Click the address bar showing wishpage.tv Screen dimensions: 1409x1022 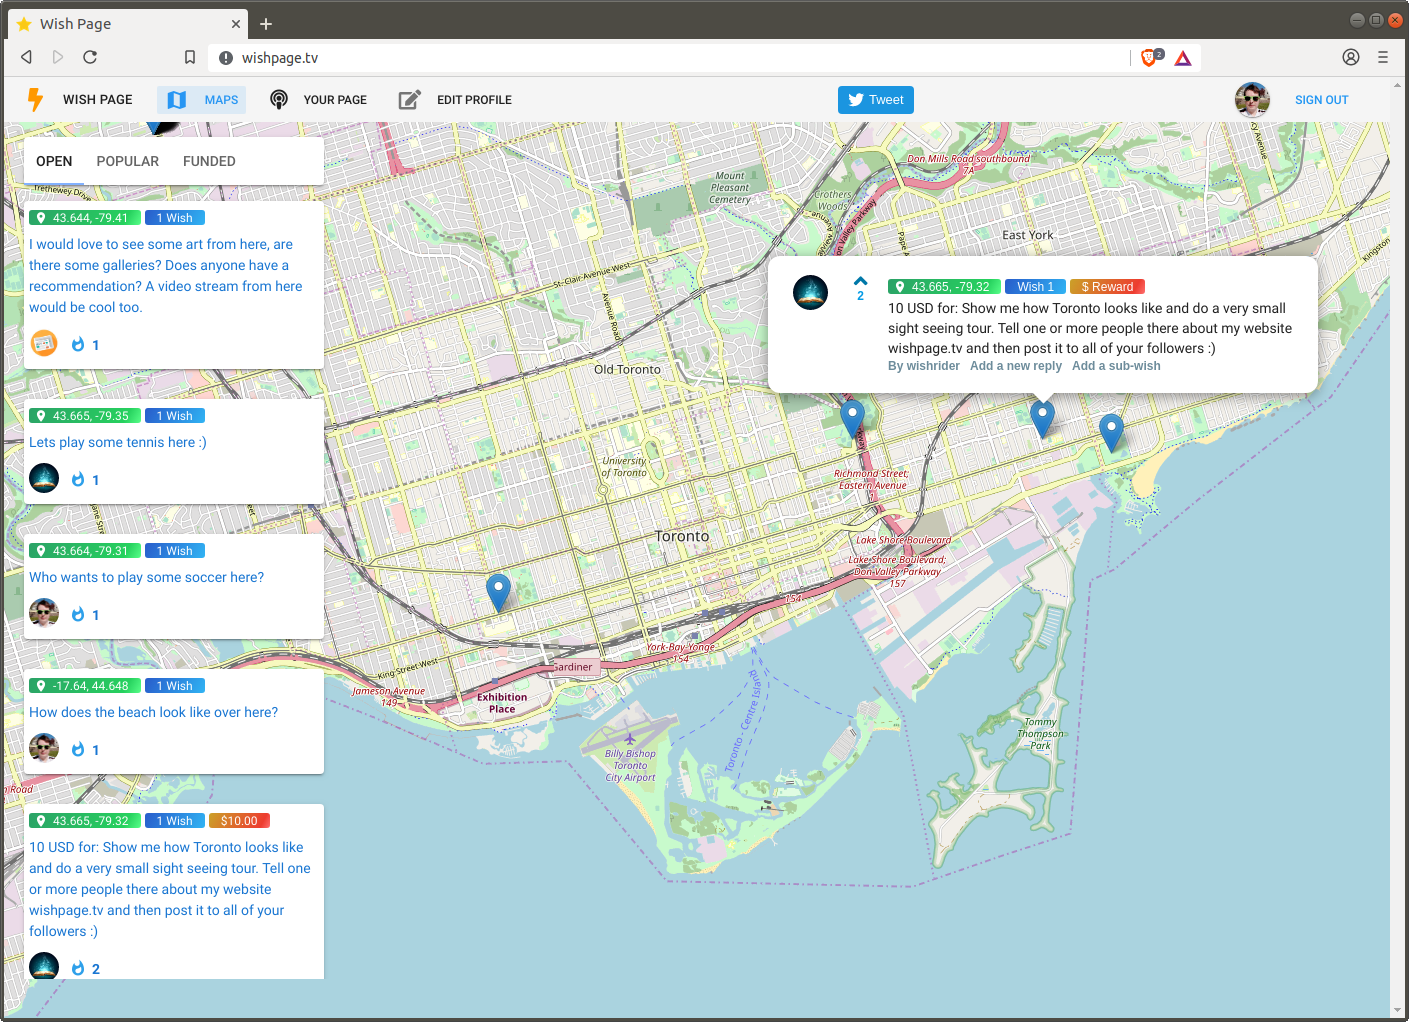(x=680, y=58)
